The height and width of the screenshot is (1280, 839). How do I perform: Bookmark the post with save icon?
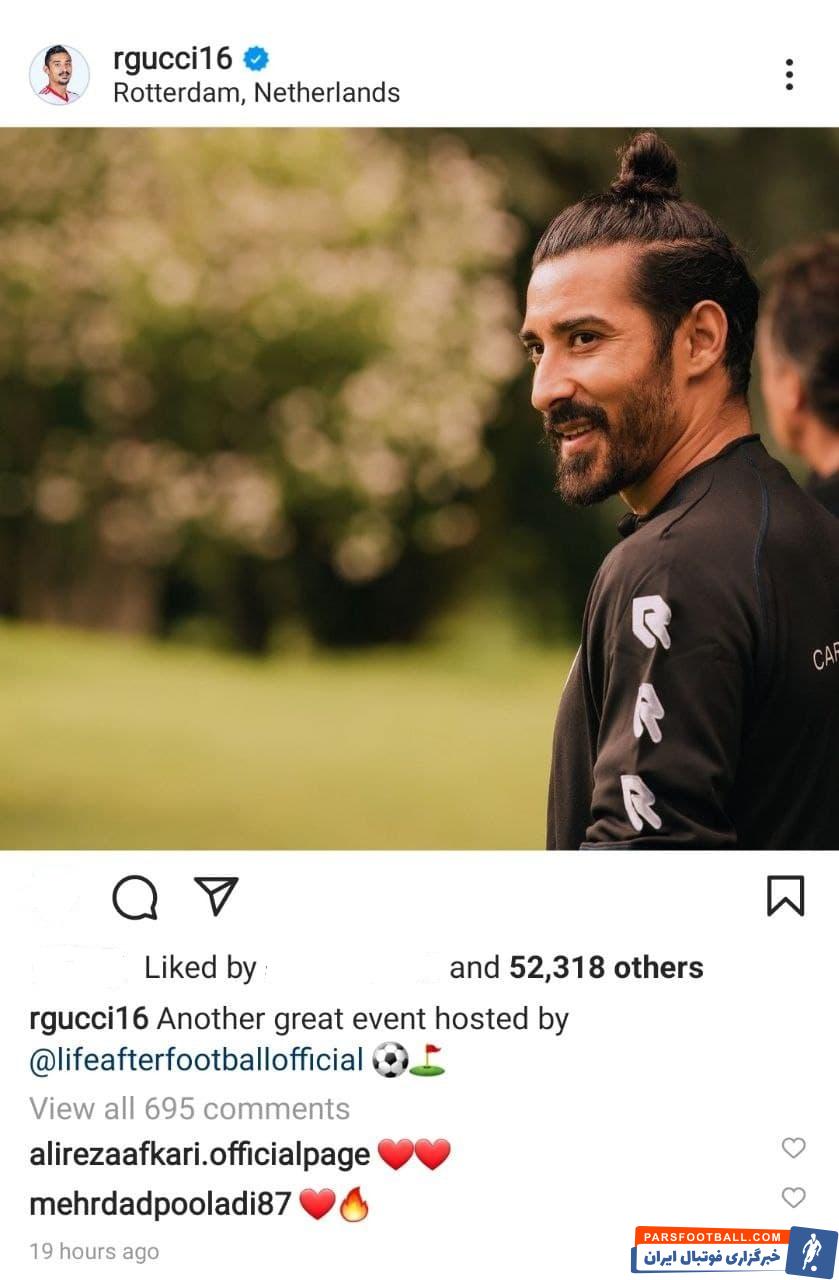click(785, 896)
